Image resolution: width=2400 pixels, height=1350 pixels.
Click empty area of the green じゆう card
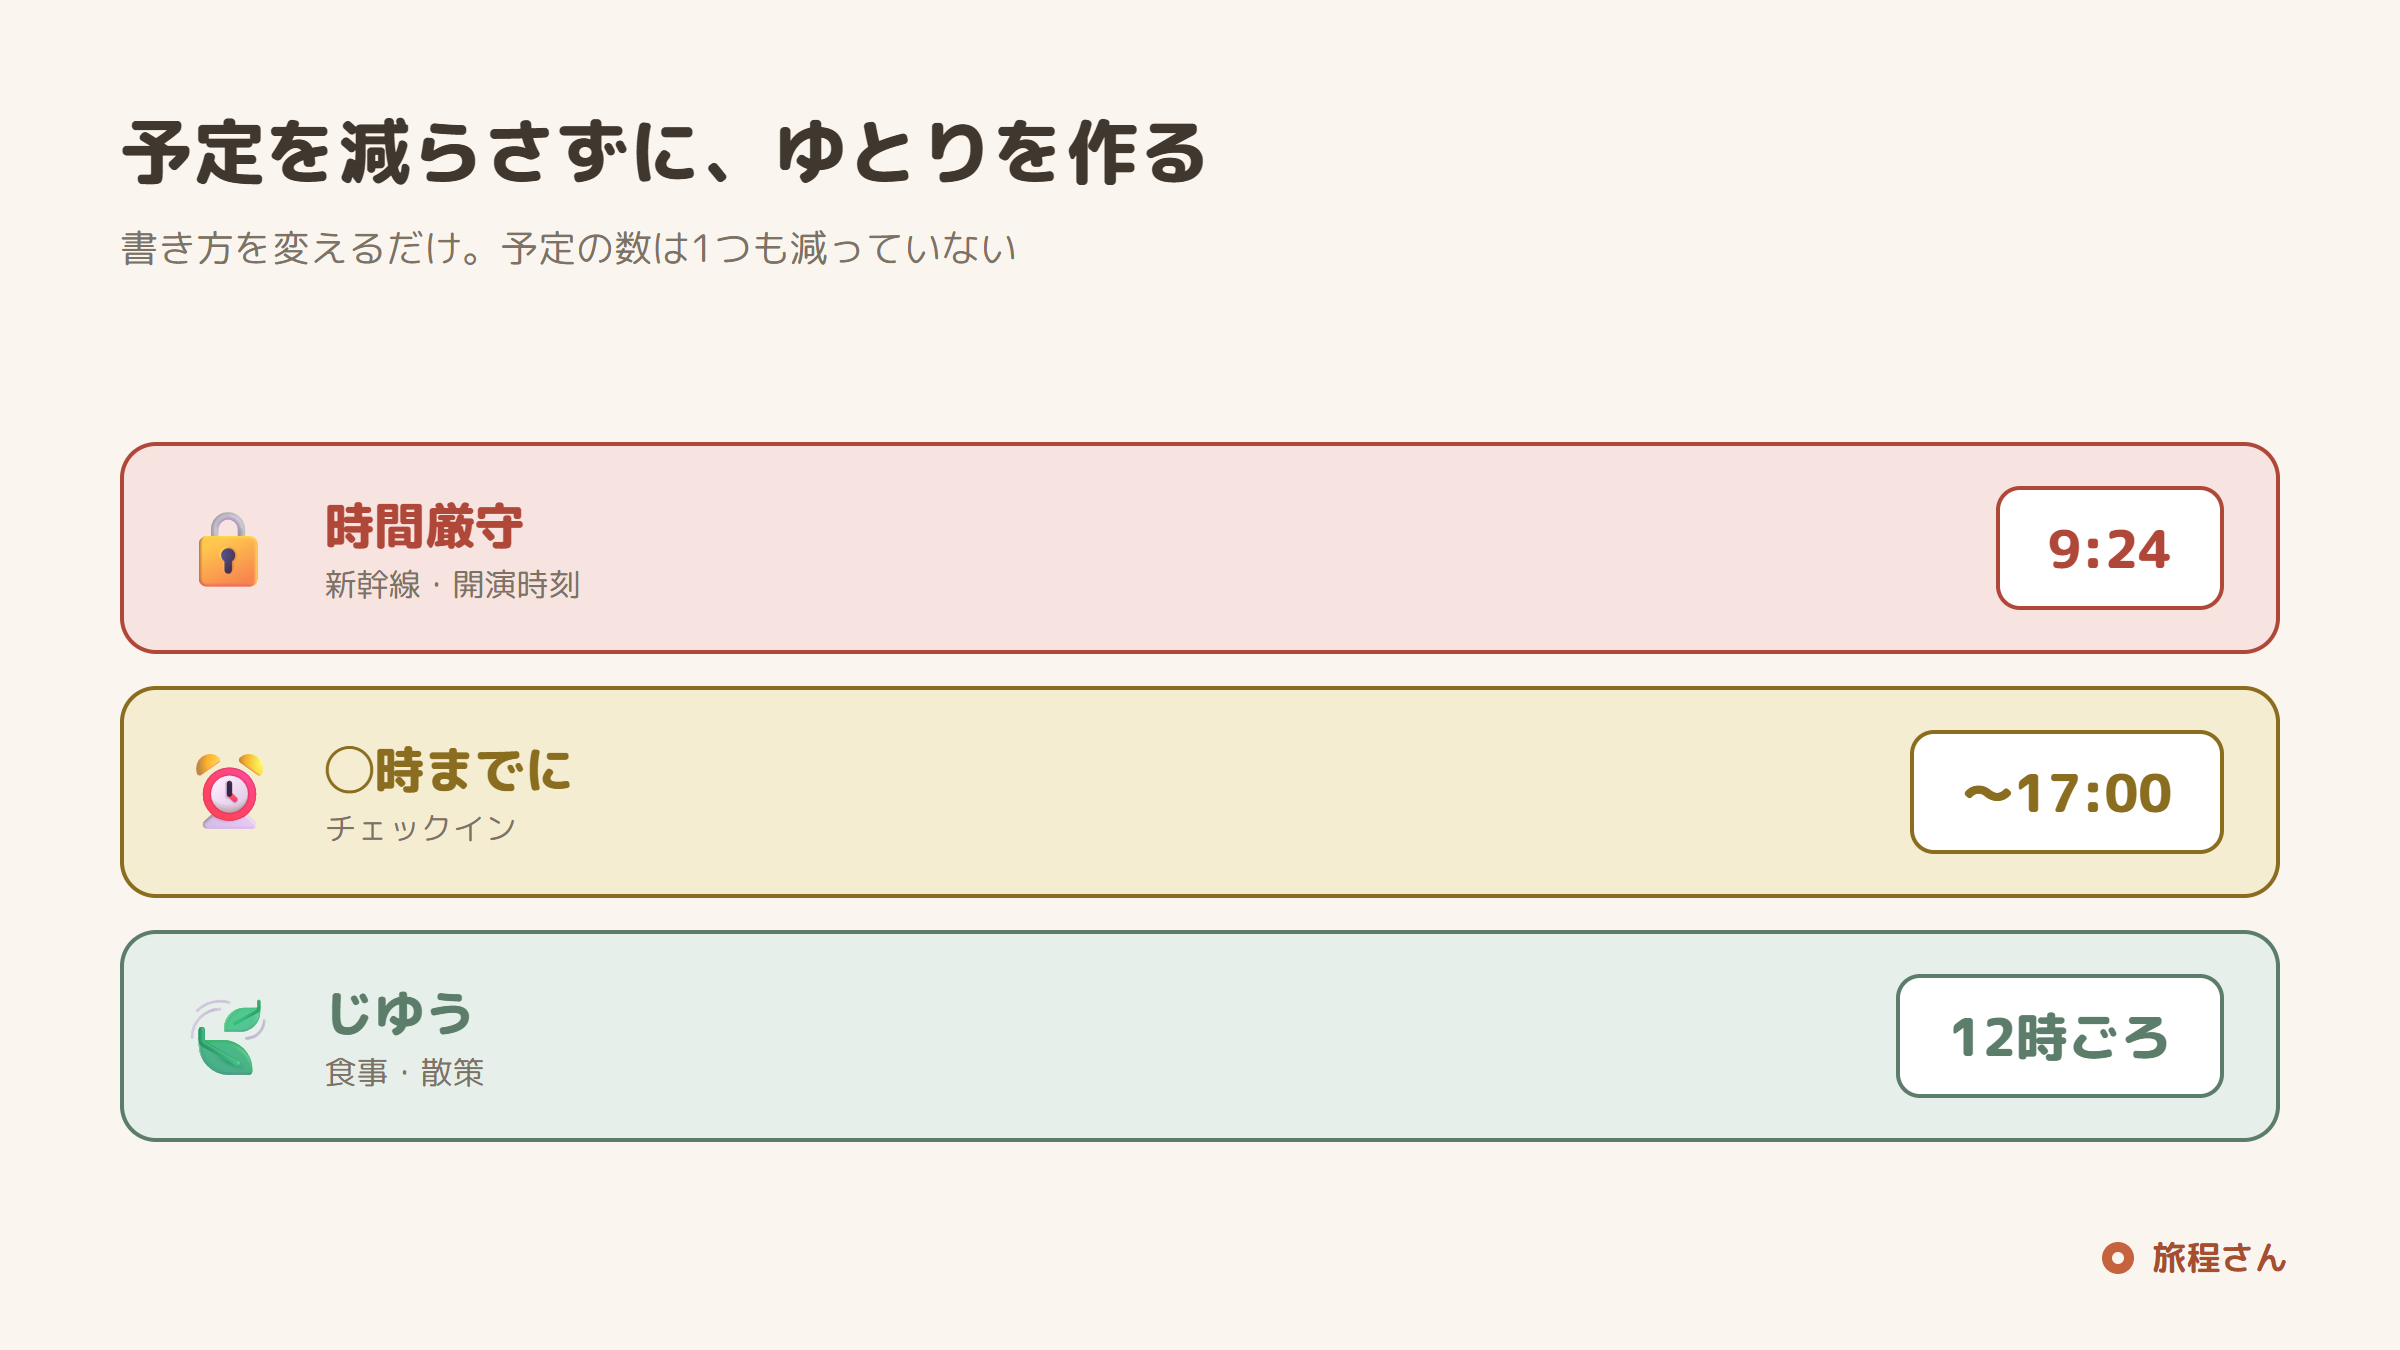pyautogui.click(x=1200, y=1036)
